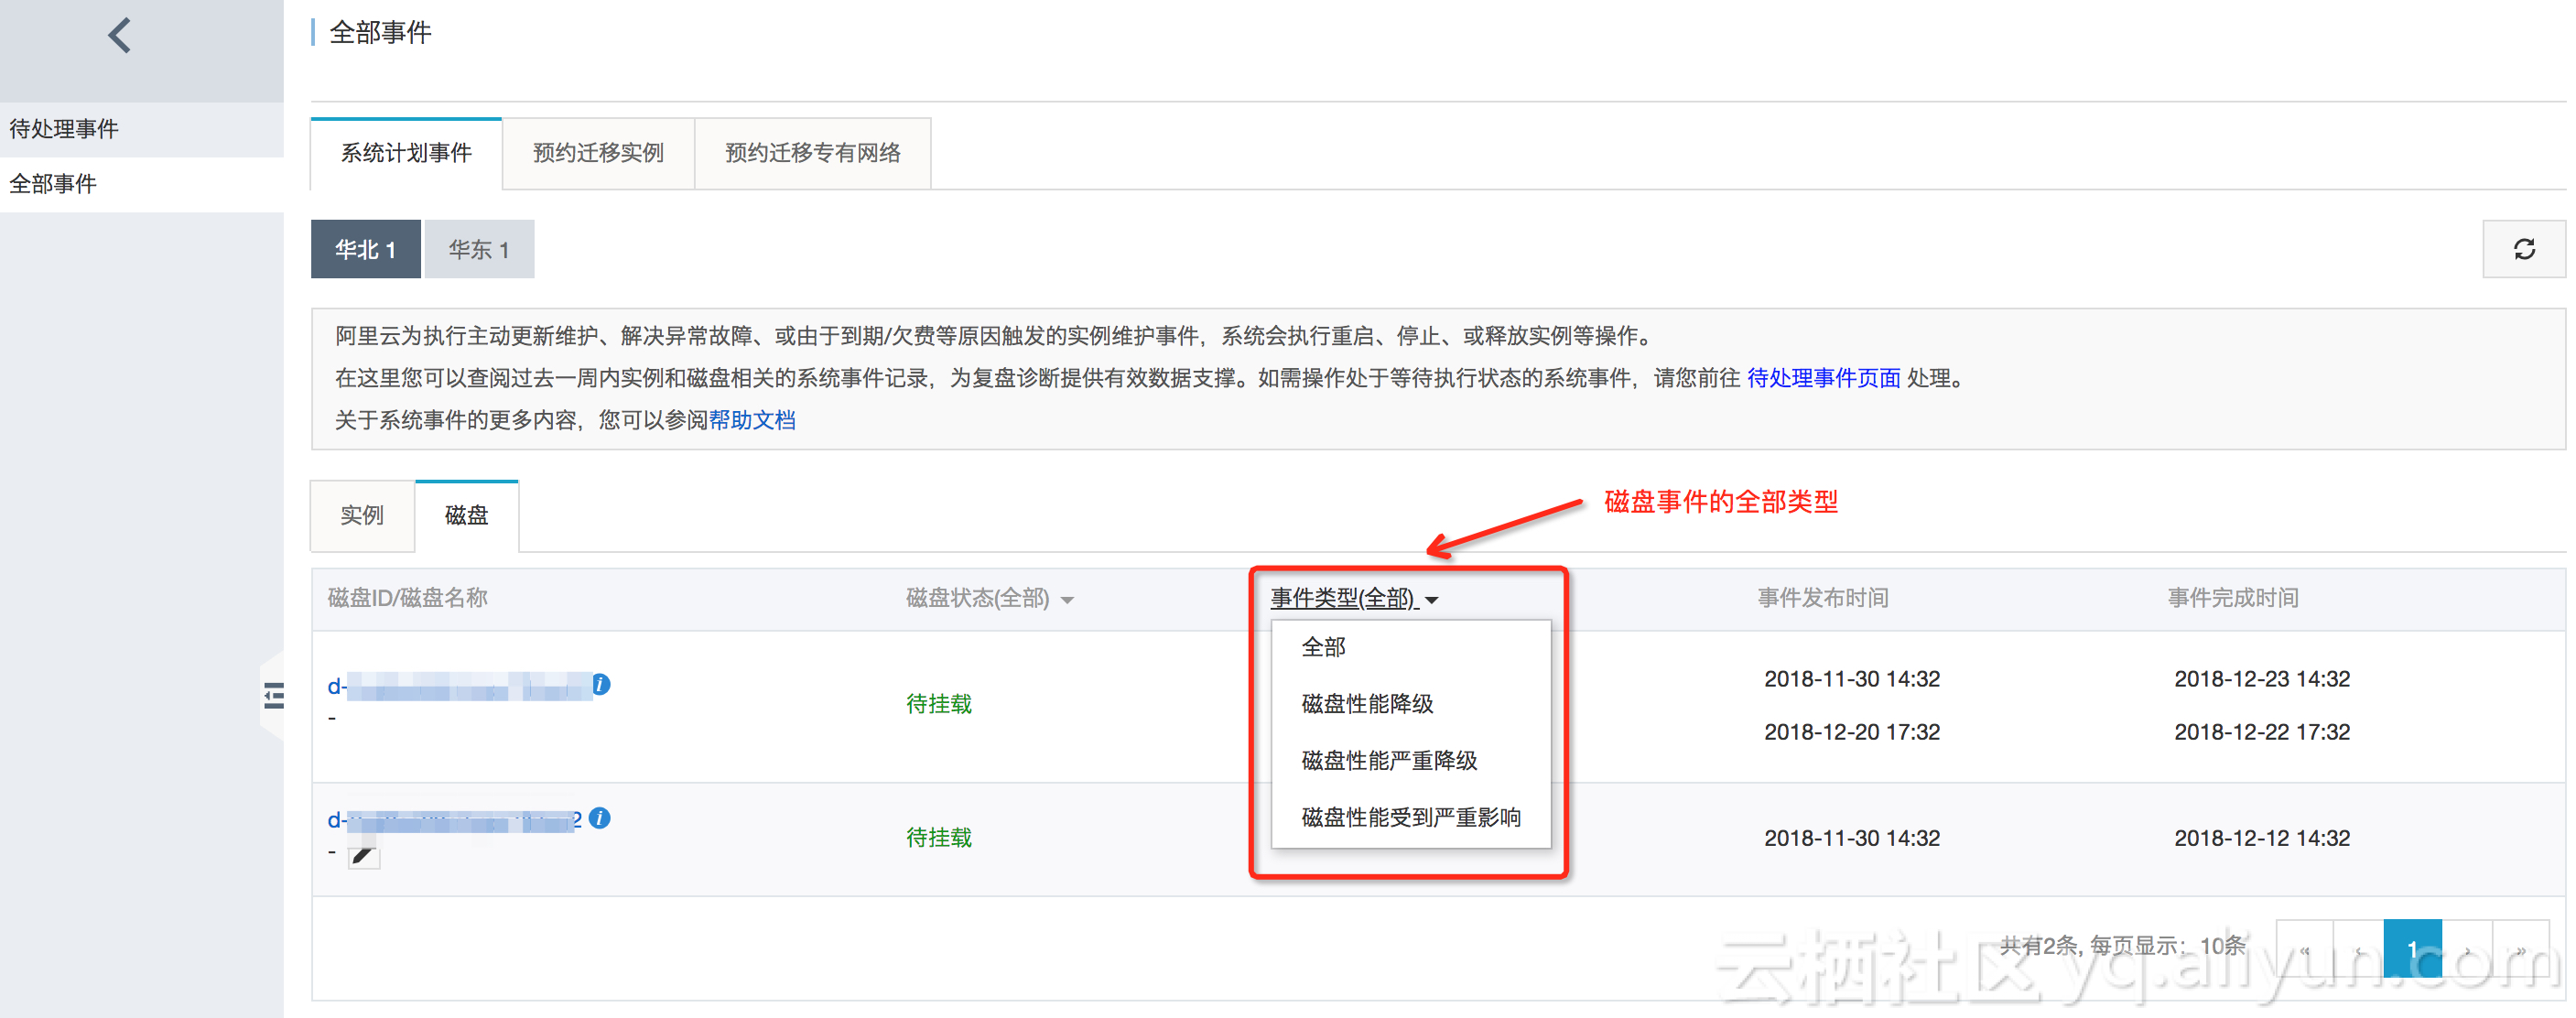Edit the second disk's name with the pencil icon
Screen dimensions: 2576x1018
point(363,856)
